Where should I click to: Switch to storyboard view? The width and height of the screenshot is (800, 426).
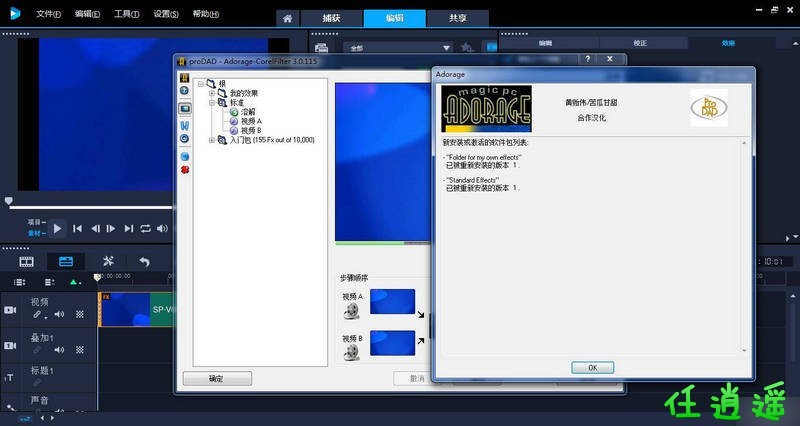coord(27,262)
